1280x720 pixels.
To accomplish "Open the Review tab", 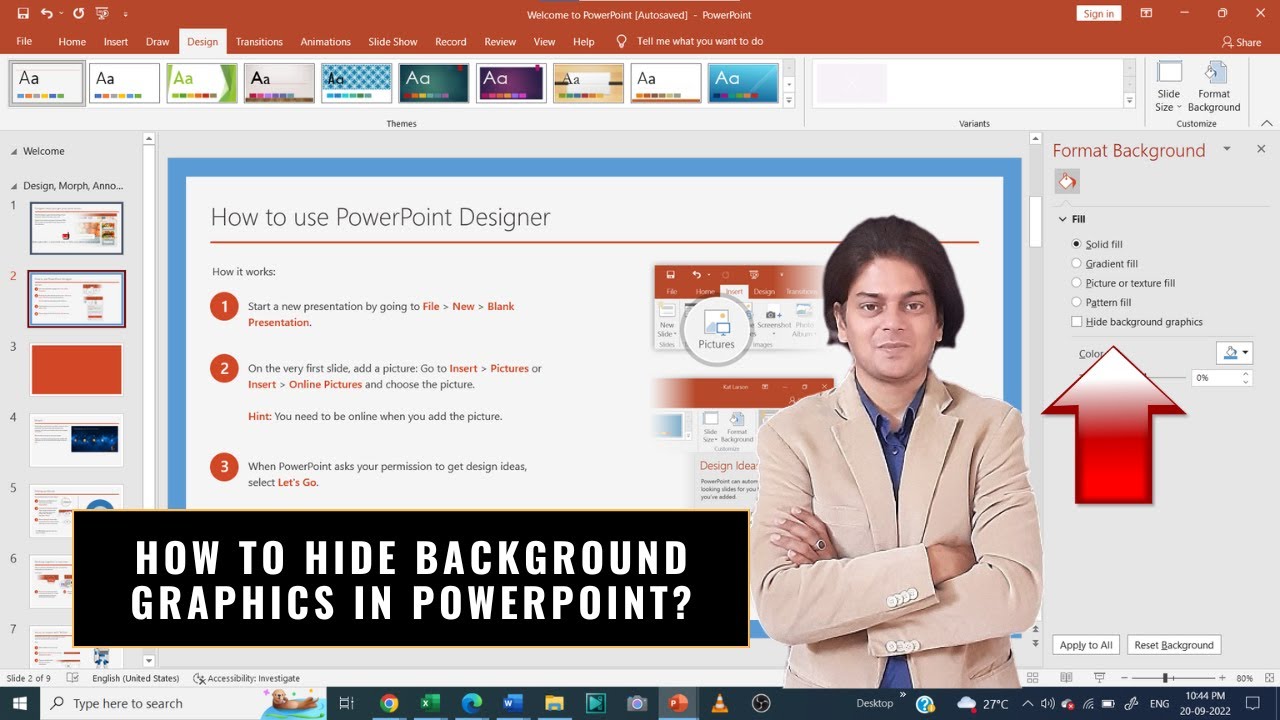I will point(500,42).
